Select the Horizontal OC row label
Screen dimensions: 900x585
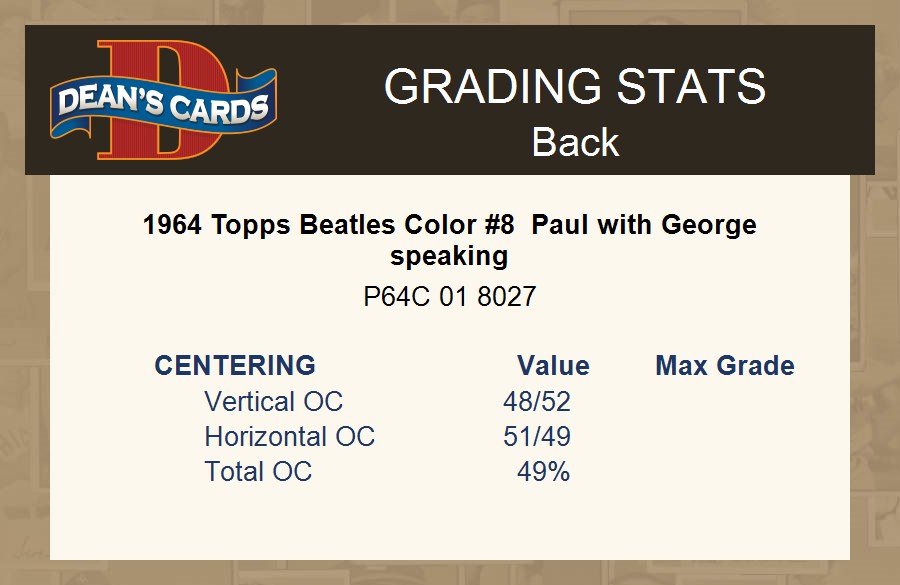289,437
